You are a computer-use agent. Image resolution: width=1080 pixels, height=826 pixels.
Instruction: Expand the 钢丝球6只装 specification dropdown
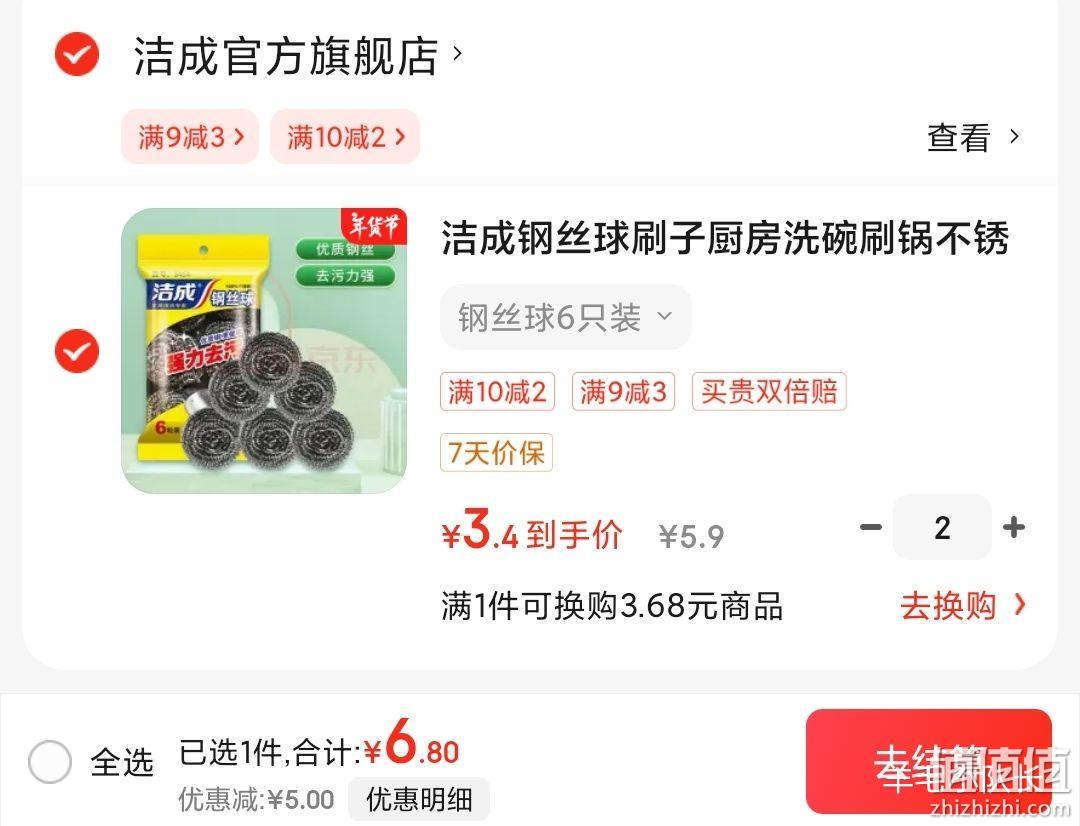565,317
